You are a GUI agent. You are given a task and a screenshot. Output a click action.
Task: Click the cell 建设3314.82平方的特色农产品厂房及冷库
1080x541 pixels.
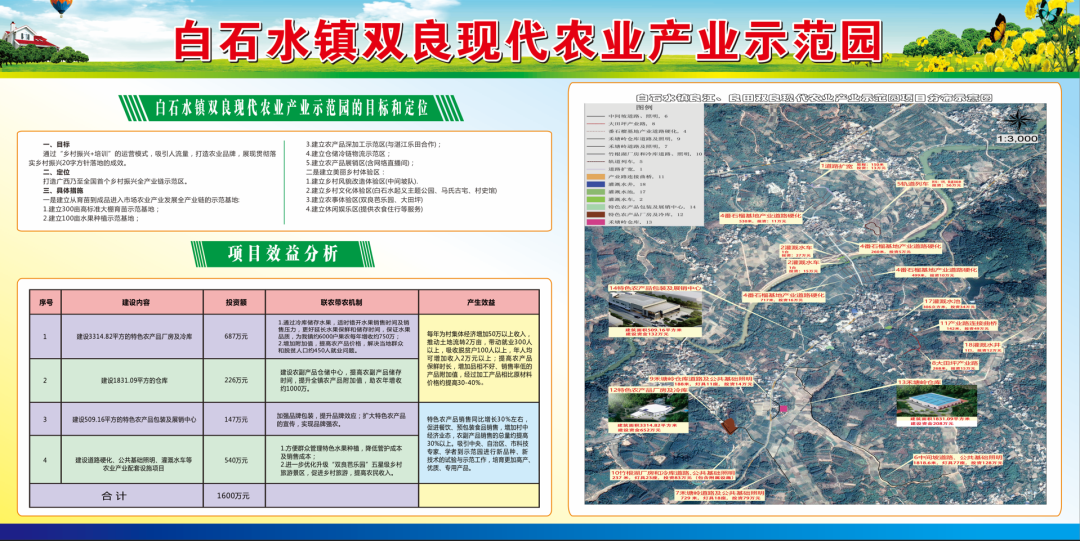point(134,336)
